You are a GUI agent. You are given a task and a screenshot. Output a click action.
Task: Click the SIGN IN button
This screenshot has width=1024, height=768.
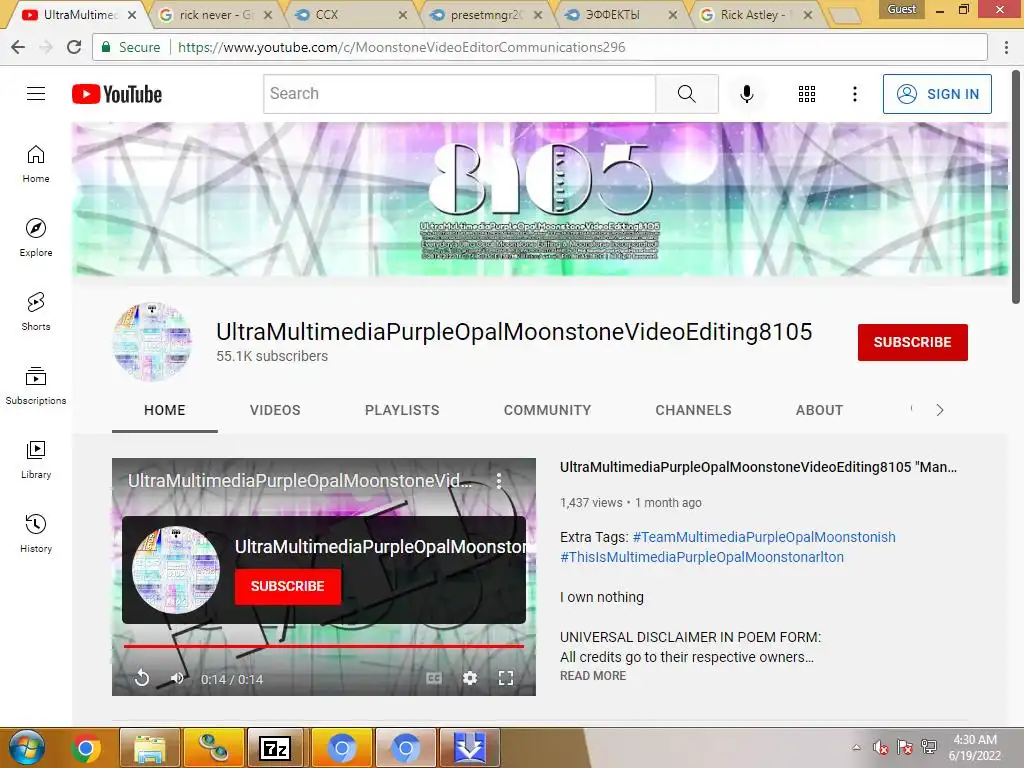(937, 94)
